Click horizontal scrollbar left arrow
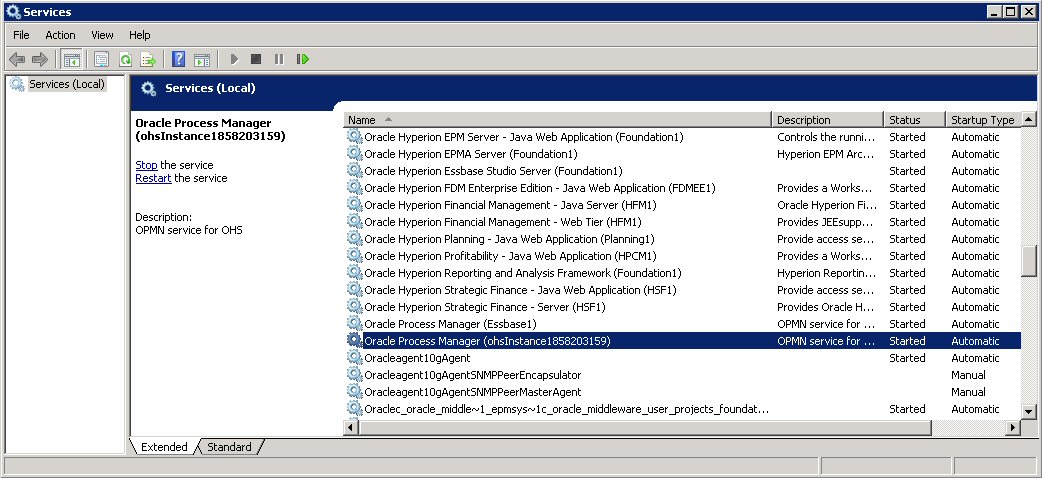This screenshot has width=1042, height=478. point(351,428)
